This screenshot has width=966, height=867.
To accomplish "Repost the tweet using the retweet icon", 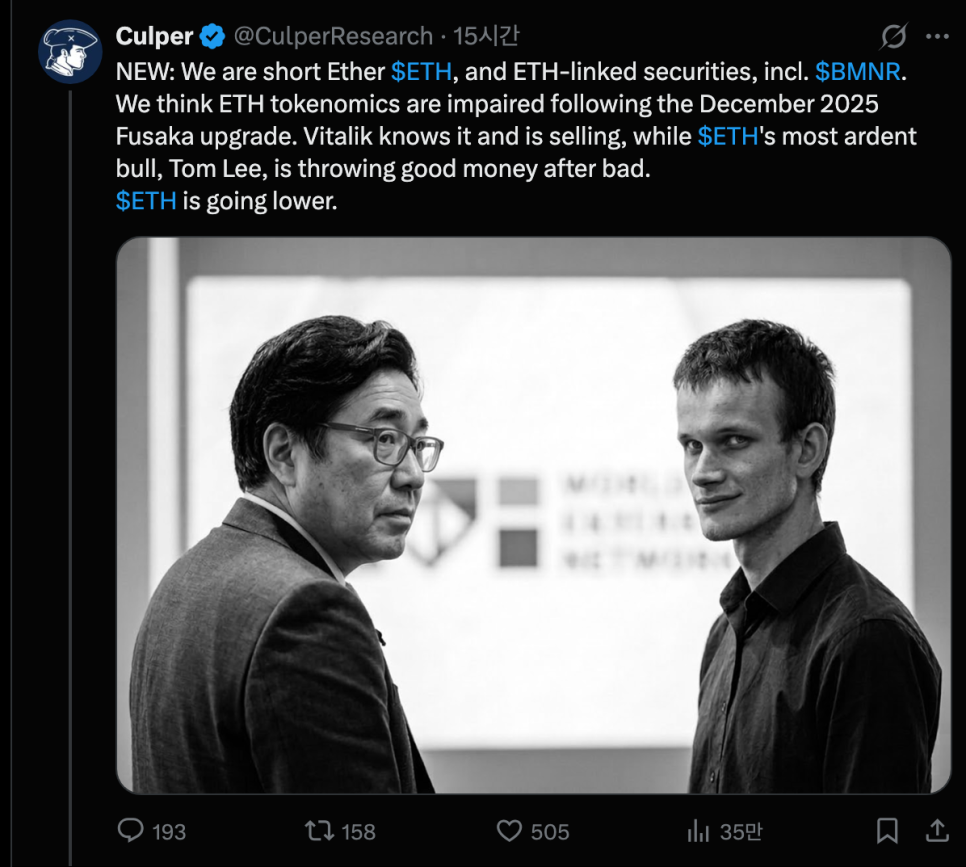I will click(317, 831).
